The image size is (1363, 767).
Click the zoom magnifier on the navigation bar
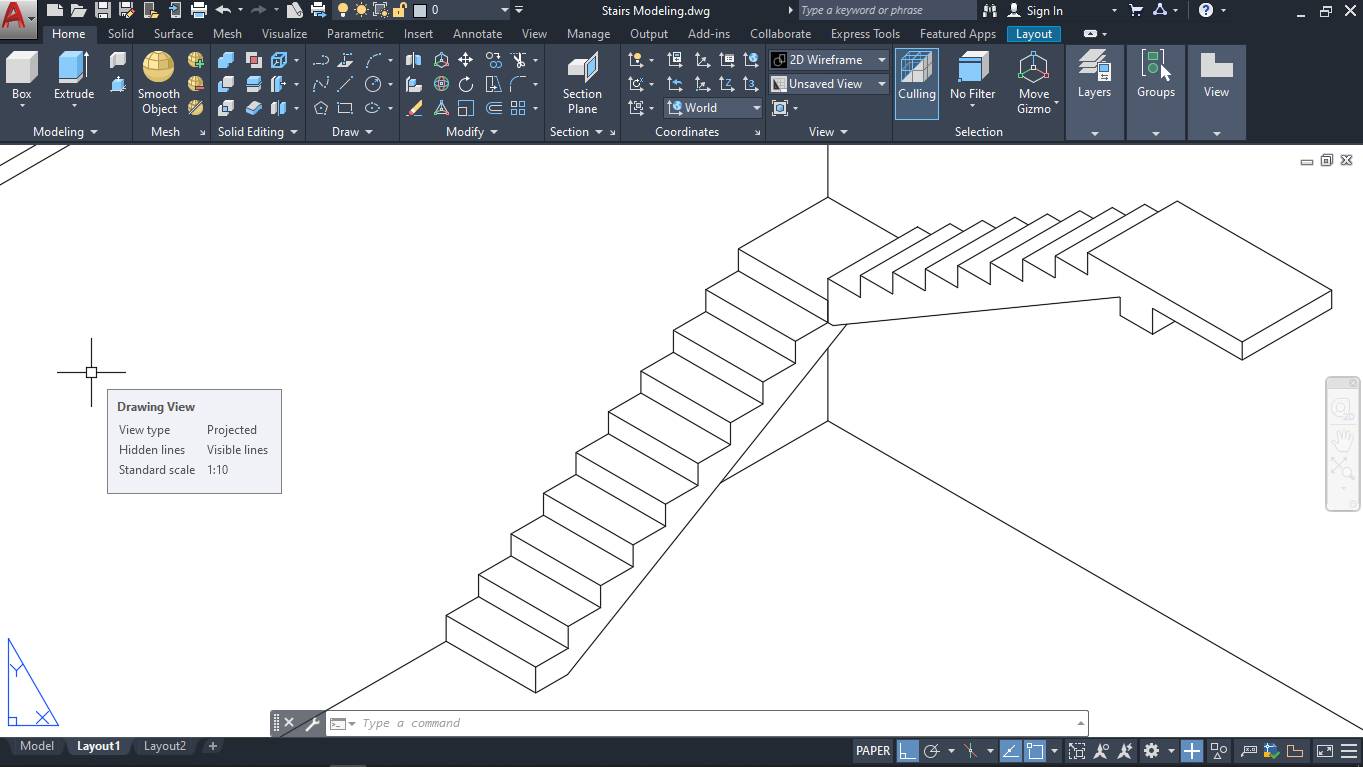point(1342,470)
